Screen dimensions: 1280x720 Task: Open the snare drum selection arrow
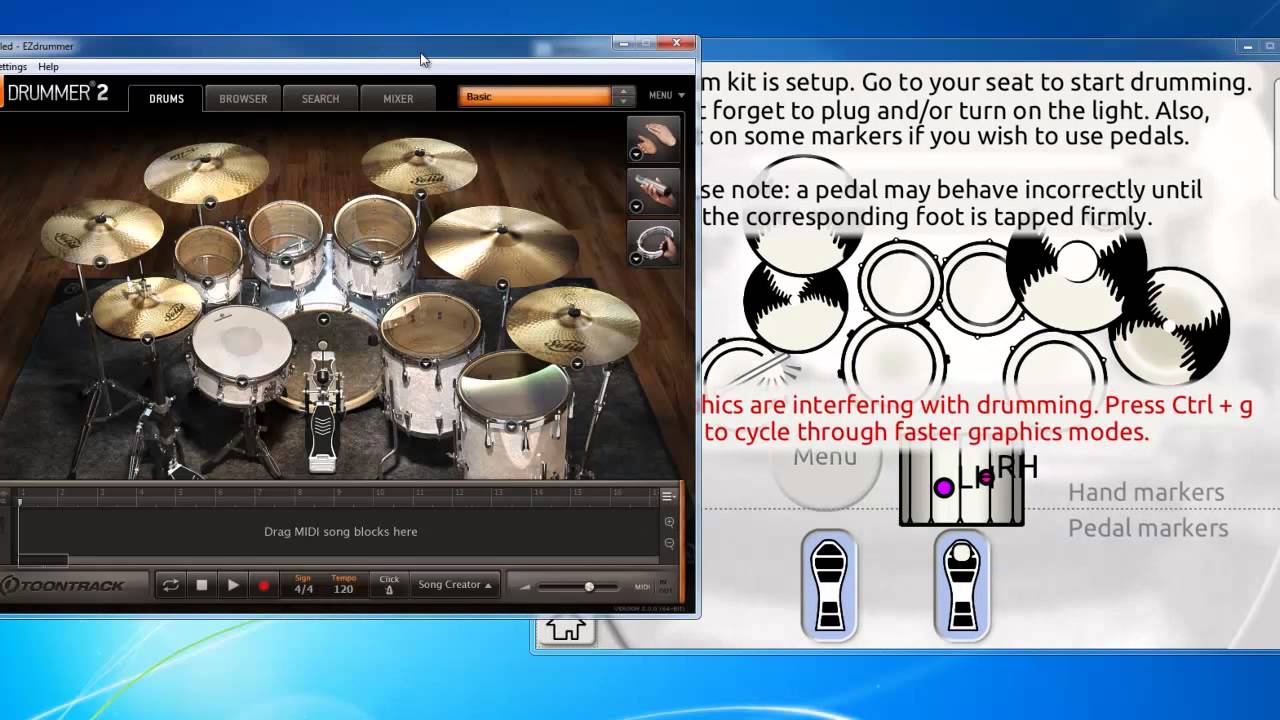242,381
